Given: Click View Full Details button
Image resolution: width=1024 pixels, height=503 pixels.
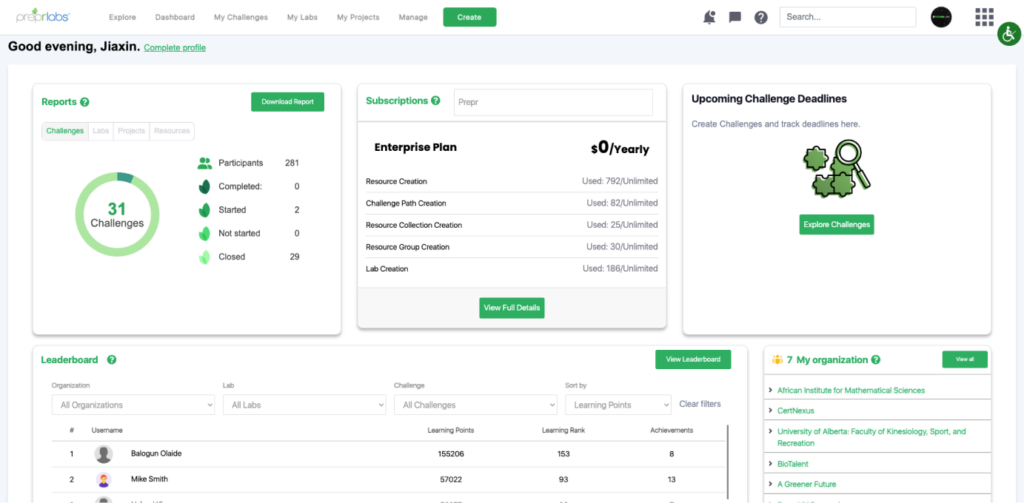Looking at the screenshot, I should (512, 308).
